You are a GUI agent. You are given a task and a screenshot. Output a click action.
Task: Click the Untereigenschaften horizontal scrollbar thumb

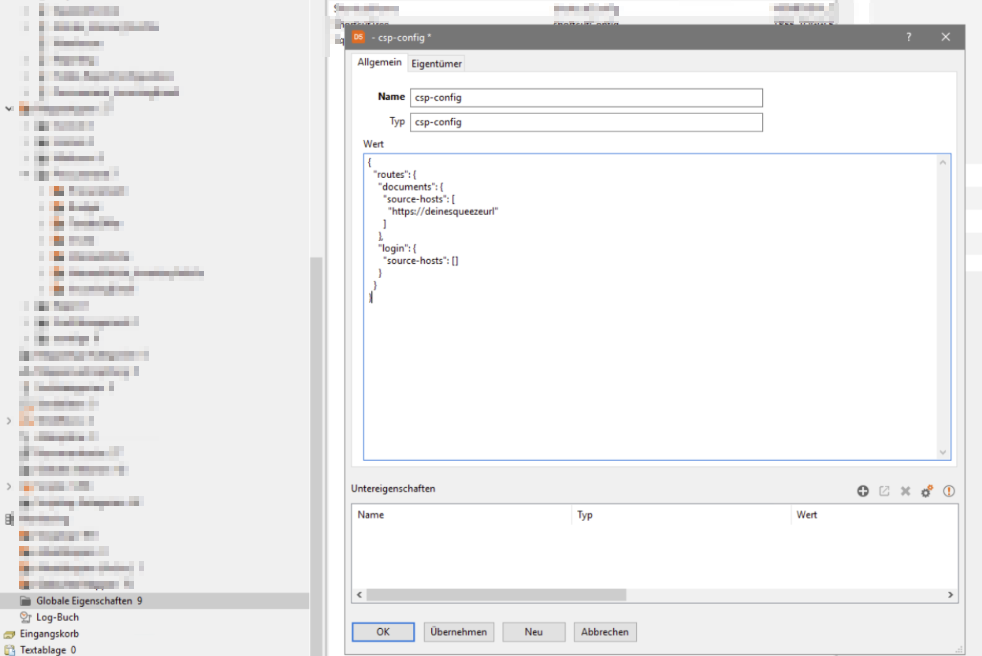pyautogui.click(x=496, y=595)
